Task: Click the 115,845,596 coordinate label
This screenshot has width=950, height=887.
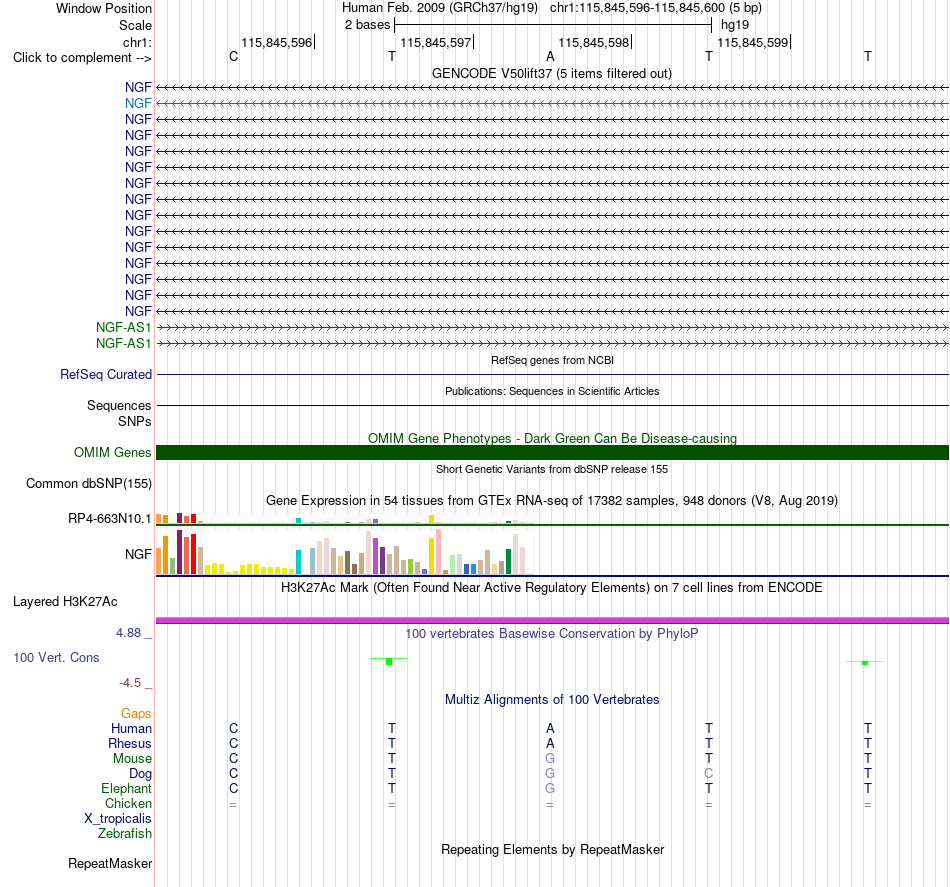Action: click(276, 42)
